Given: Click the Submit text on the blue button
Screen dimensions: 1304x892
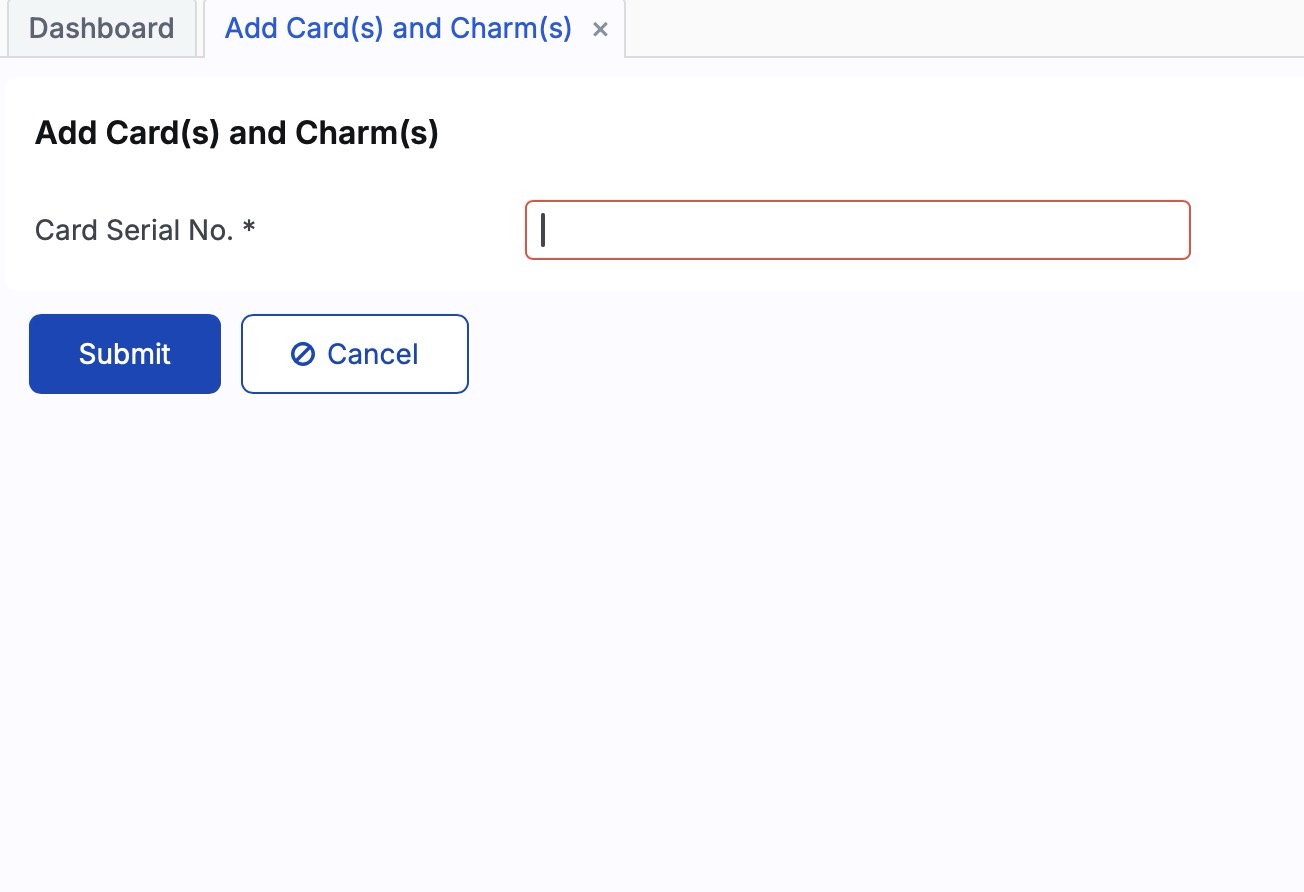Looking at the screenshot, I should tap(125, 354).
